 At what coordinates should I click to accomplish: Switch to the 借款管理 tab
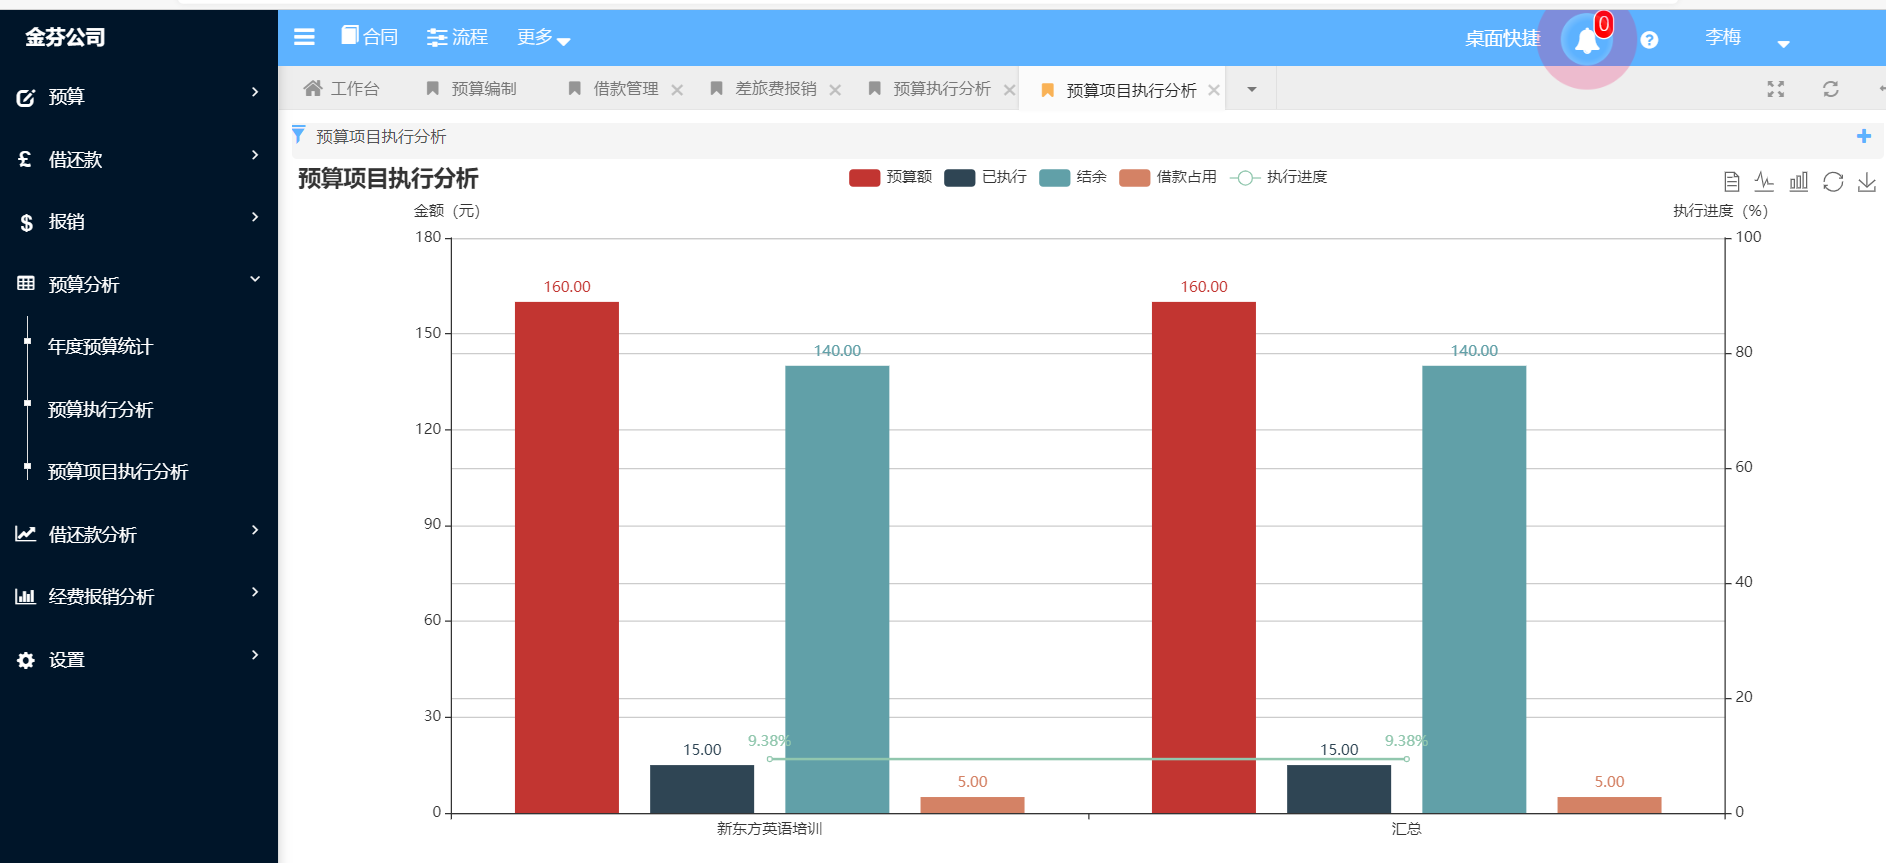point(614,88)
